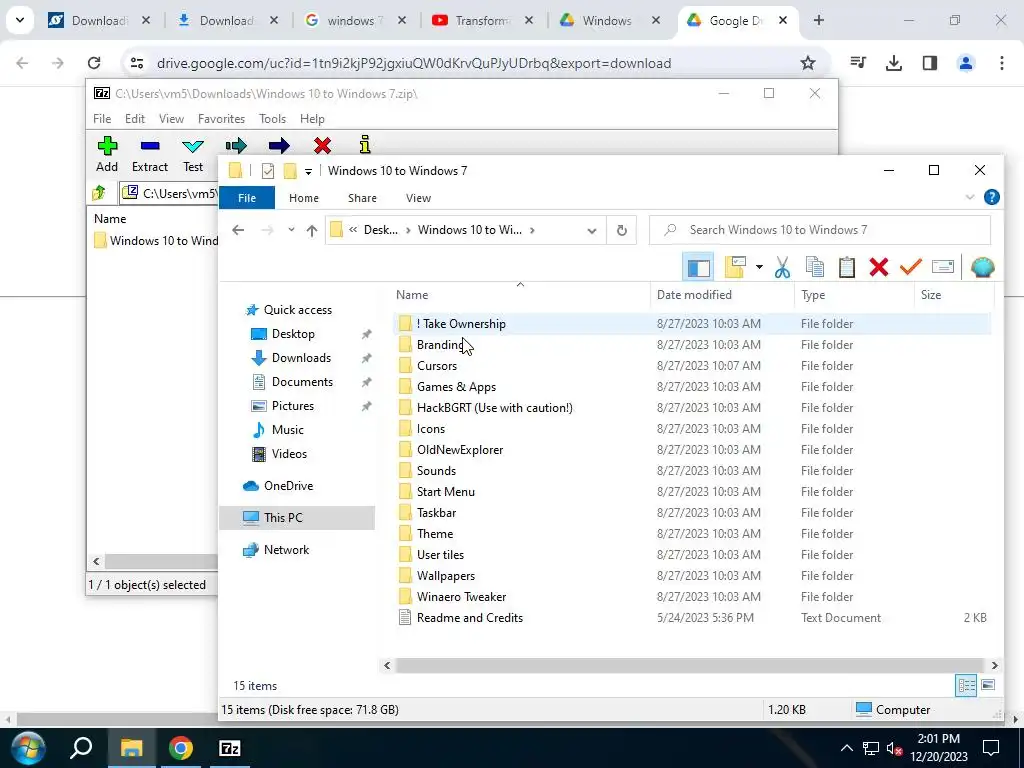
Task: Click the Explorer refresh button
Action: [622, 231]
